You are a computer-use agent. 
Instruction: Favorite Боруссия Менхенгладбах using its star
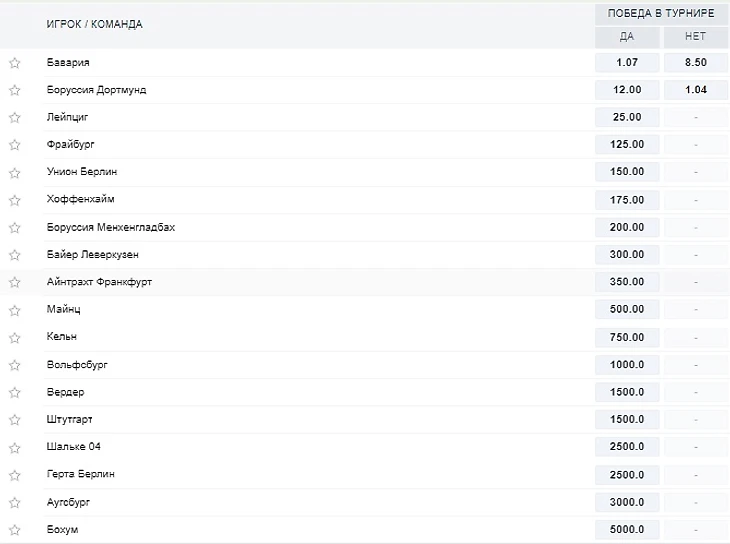click(x=15, y=227)
